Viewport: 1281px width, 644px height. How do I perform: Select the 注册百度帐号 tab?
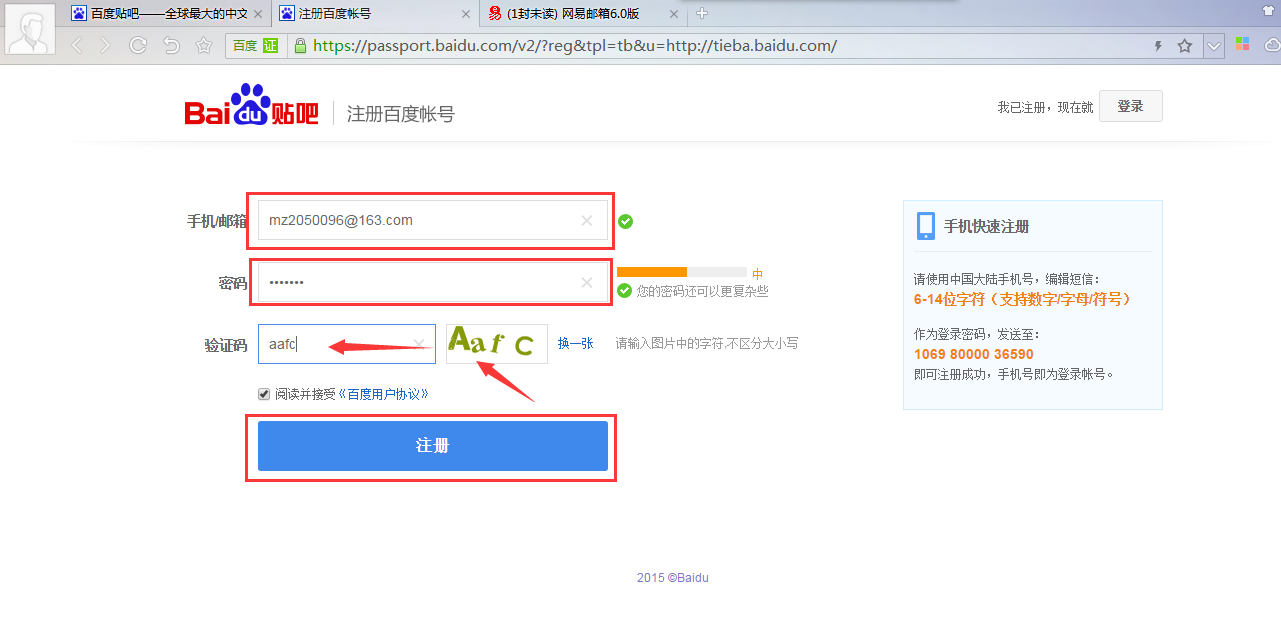pos(375,14)
